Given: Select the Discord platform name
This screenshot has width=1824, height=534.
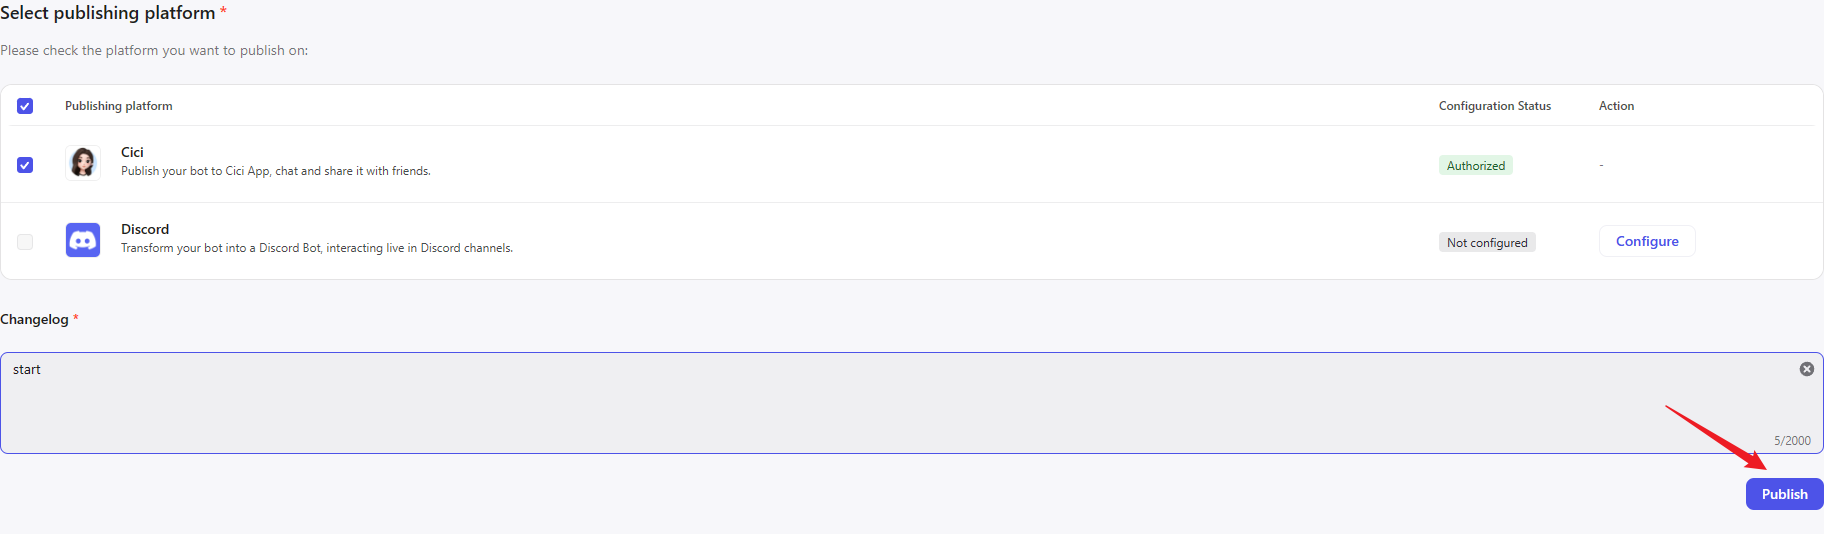Looking at the screenshot, I should click(x=145, y=229).
